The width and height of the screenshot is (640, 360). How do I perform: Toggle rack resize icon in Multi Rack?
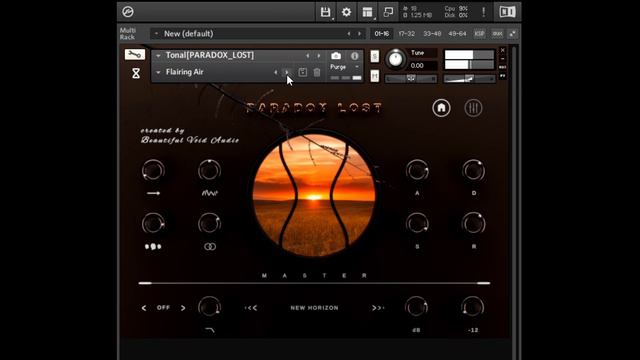coord(513,33)
